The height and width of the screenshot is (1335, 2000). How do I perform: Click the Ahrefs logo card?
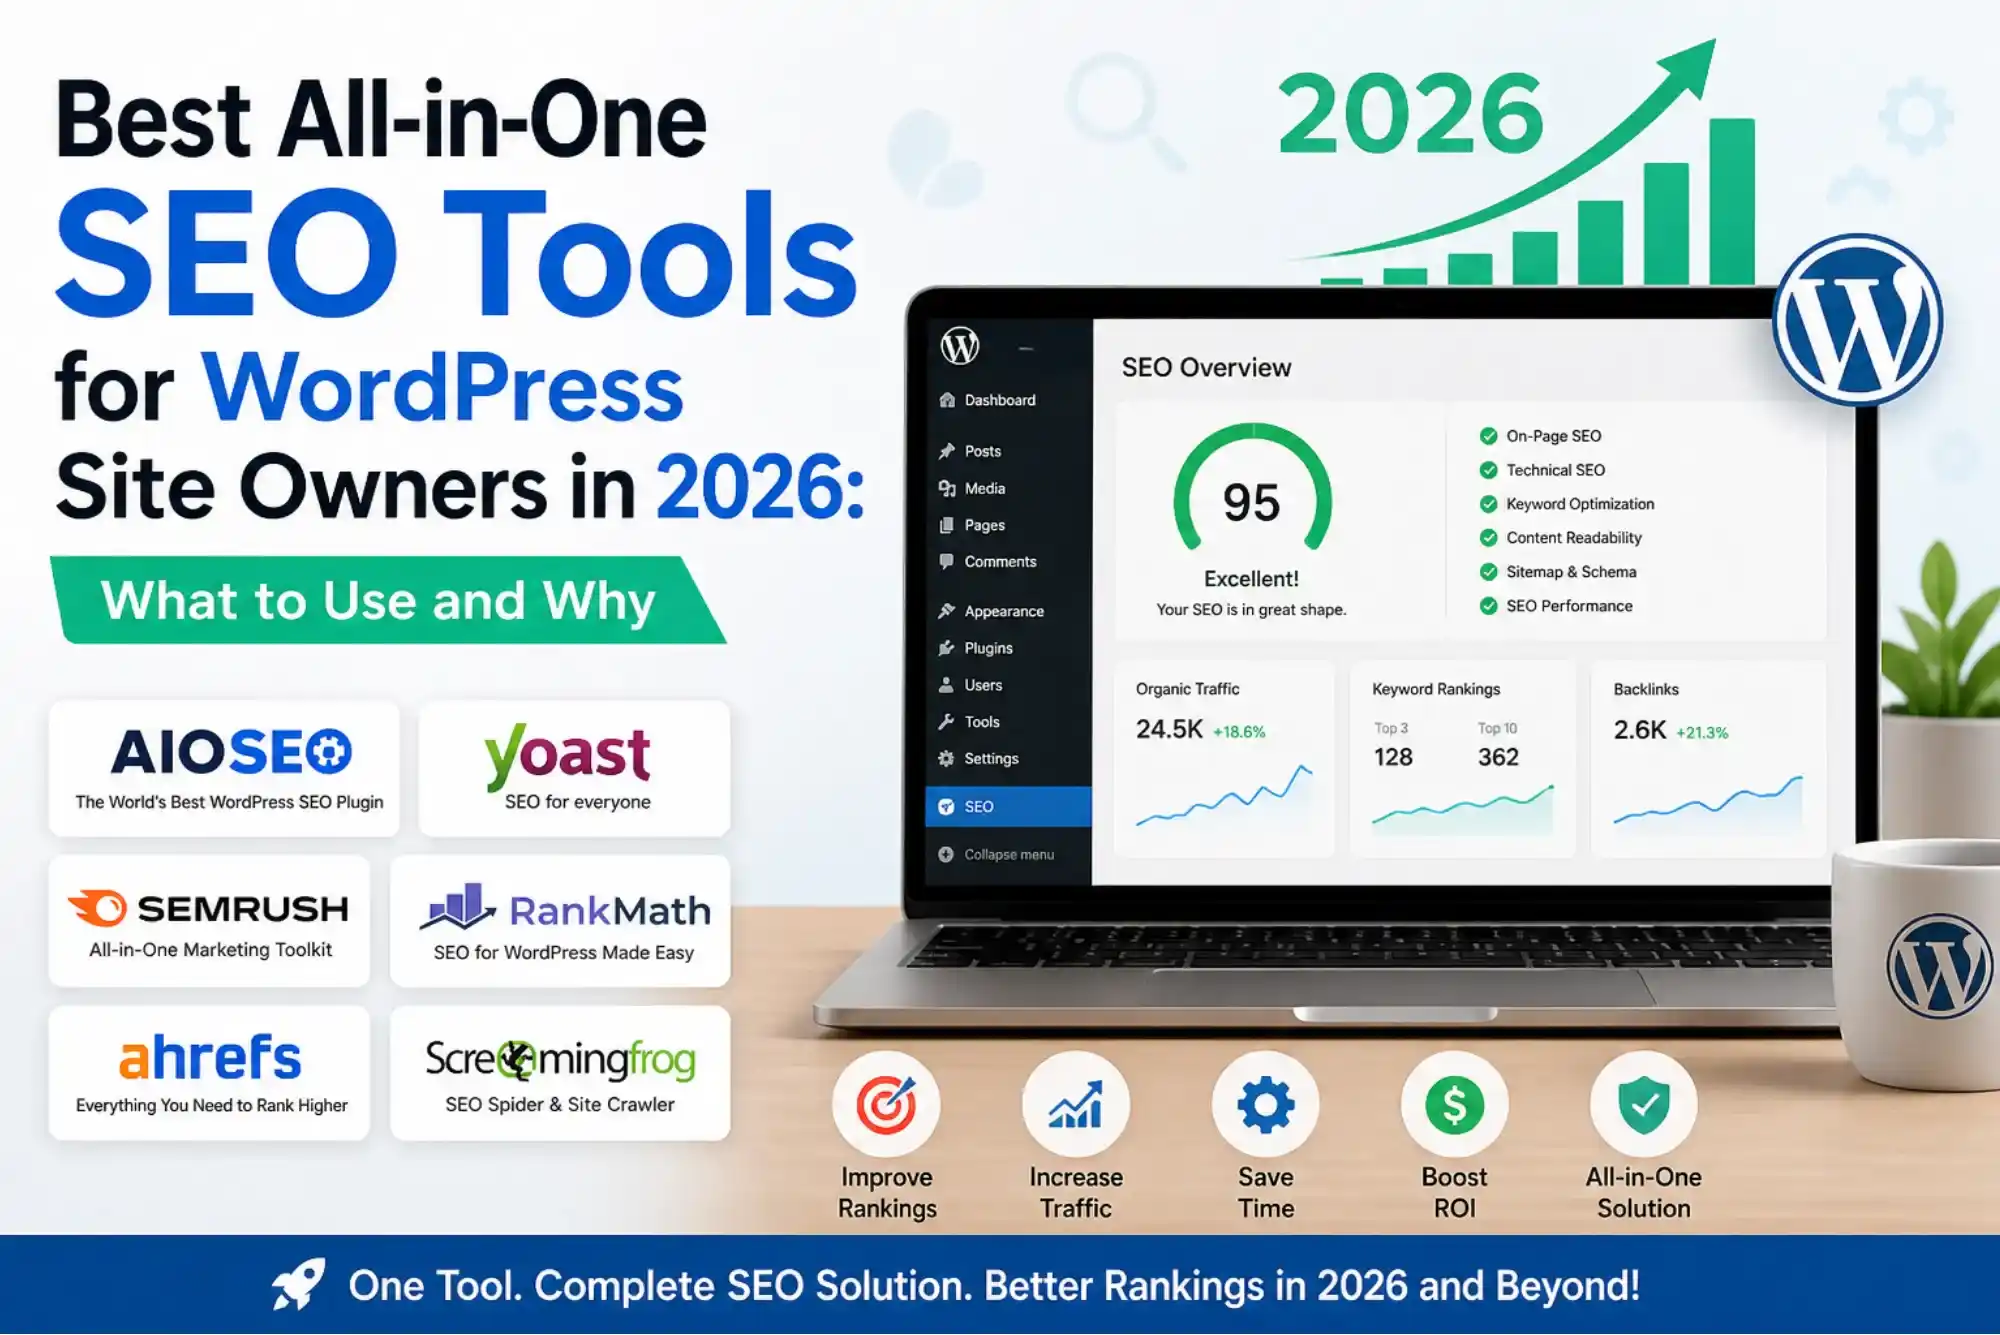(x=209, y=1073)
